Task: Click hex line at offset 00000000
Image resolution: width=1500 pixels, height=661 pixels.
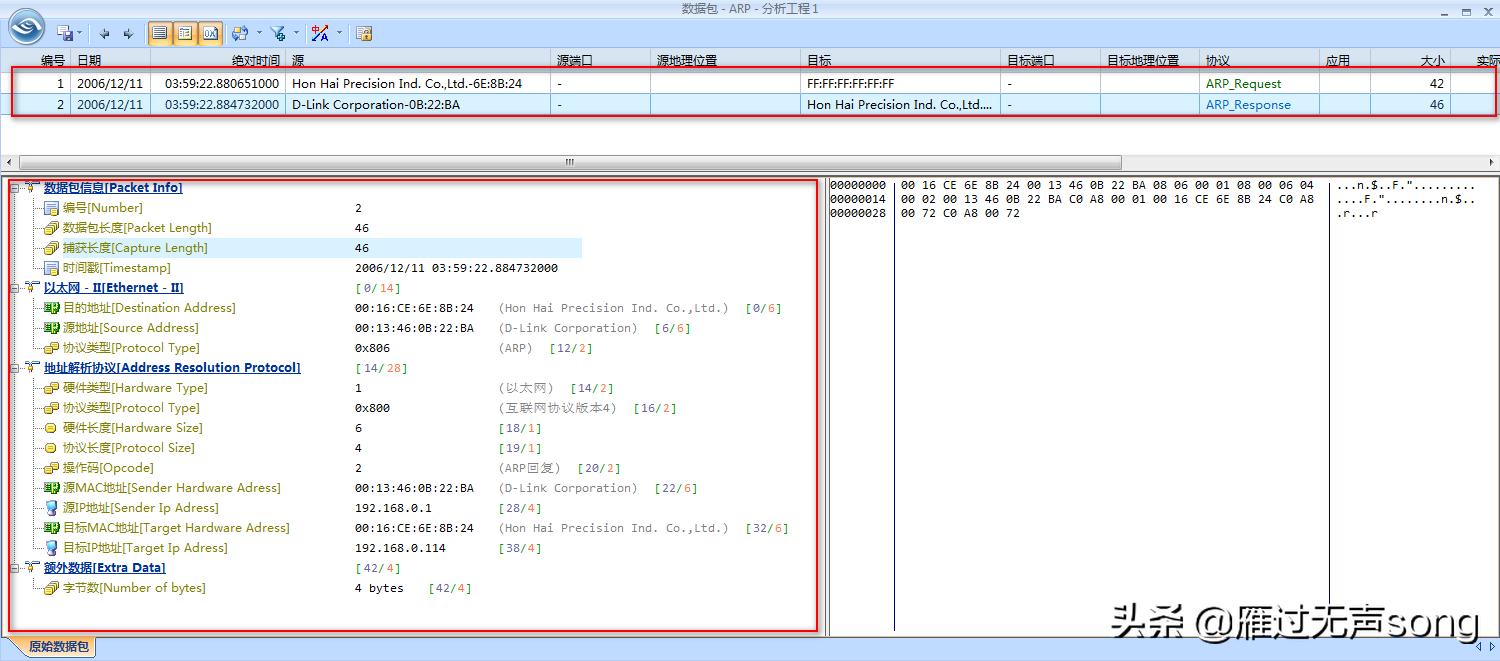Action: [x=1108, y=186]
